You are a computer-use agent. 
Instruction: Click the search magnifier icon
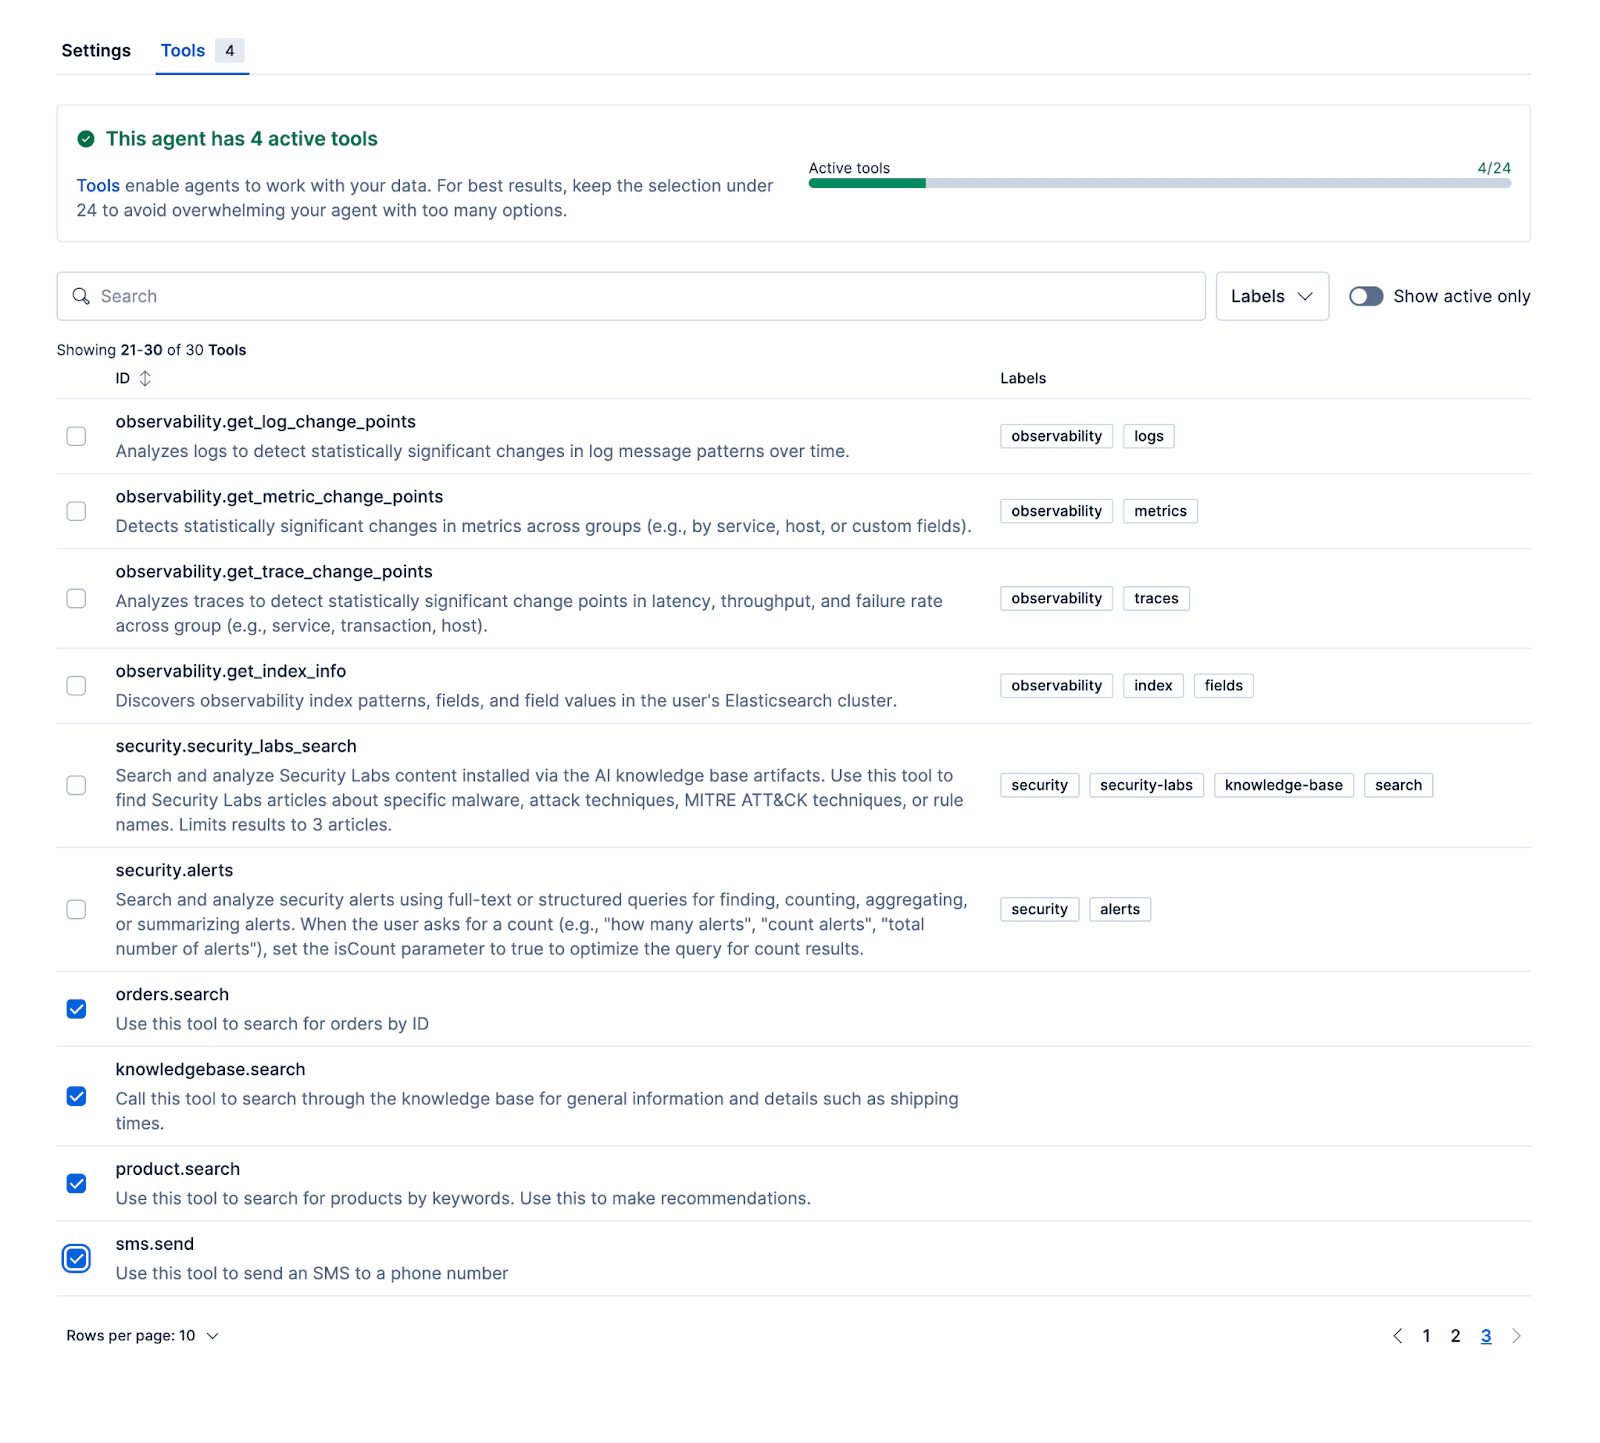[x=82, y=296]
